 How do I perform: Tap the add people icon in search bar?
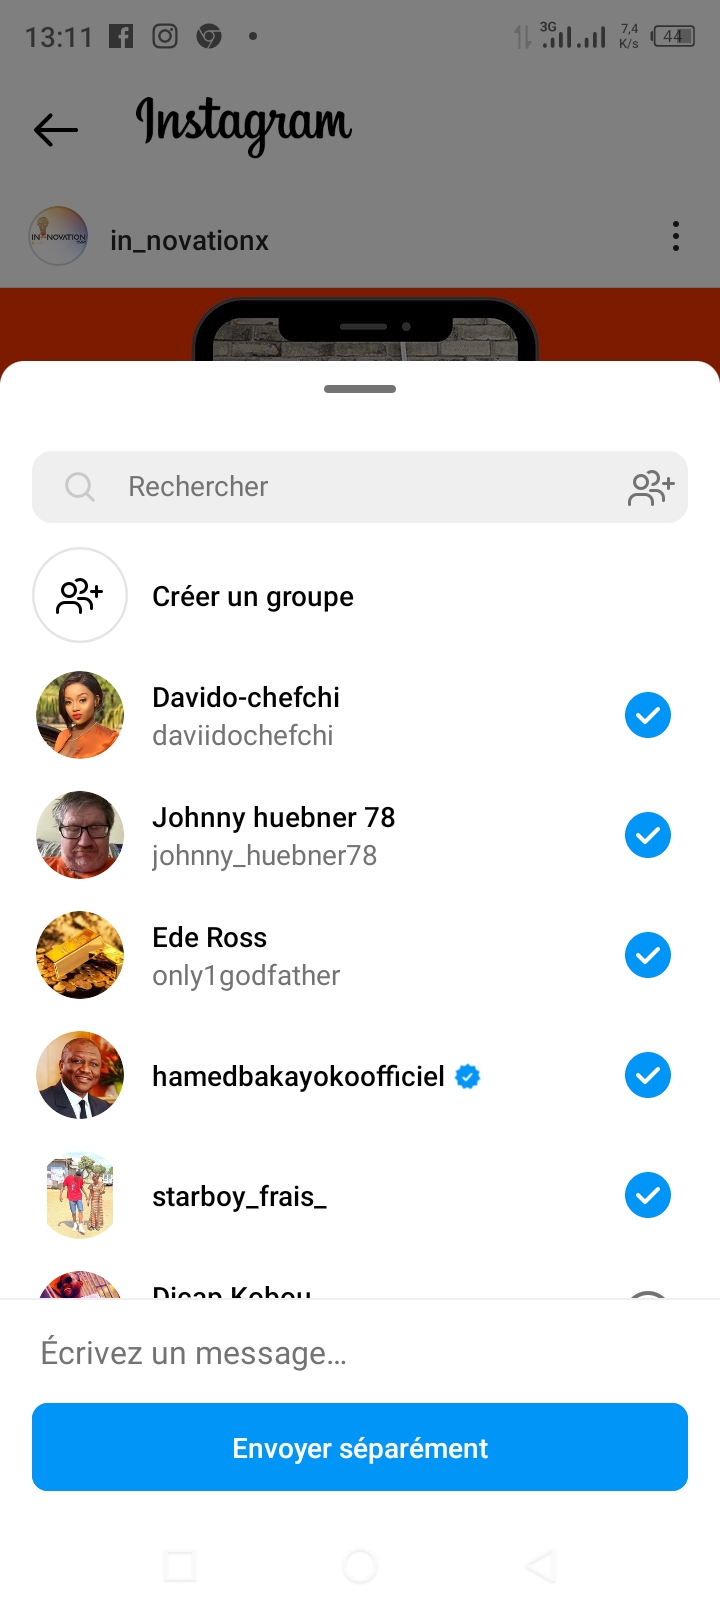(651, 487)
